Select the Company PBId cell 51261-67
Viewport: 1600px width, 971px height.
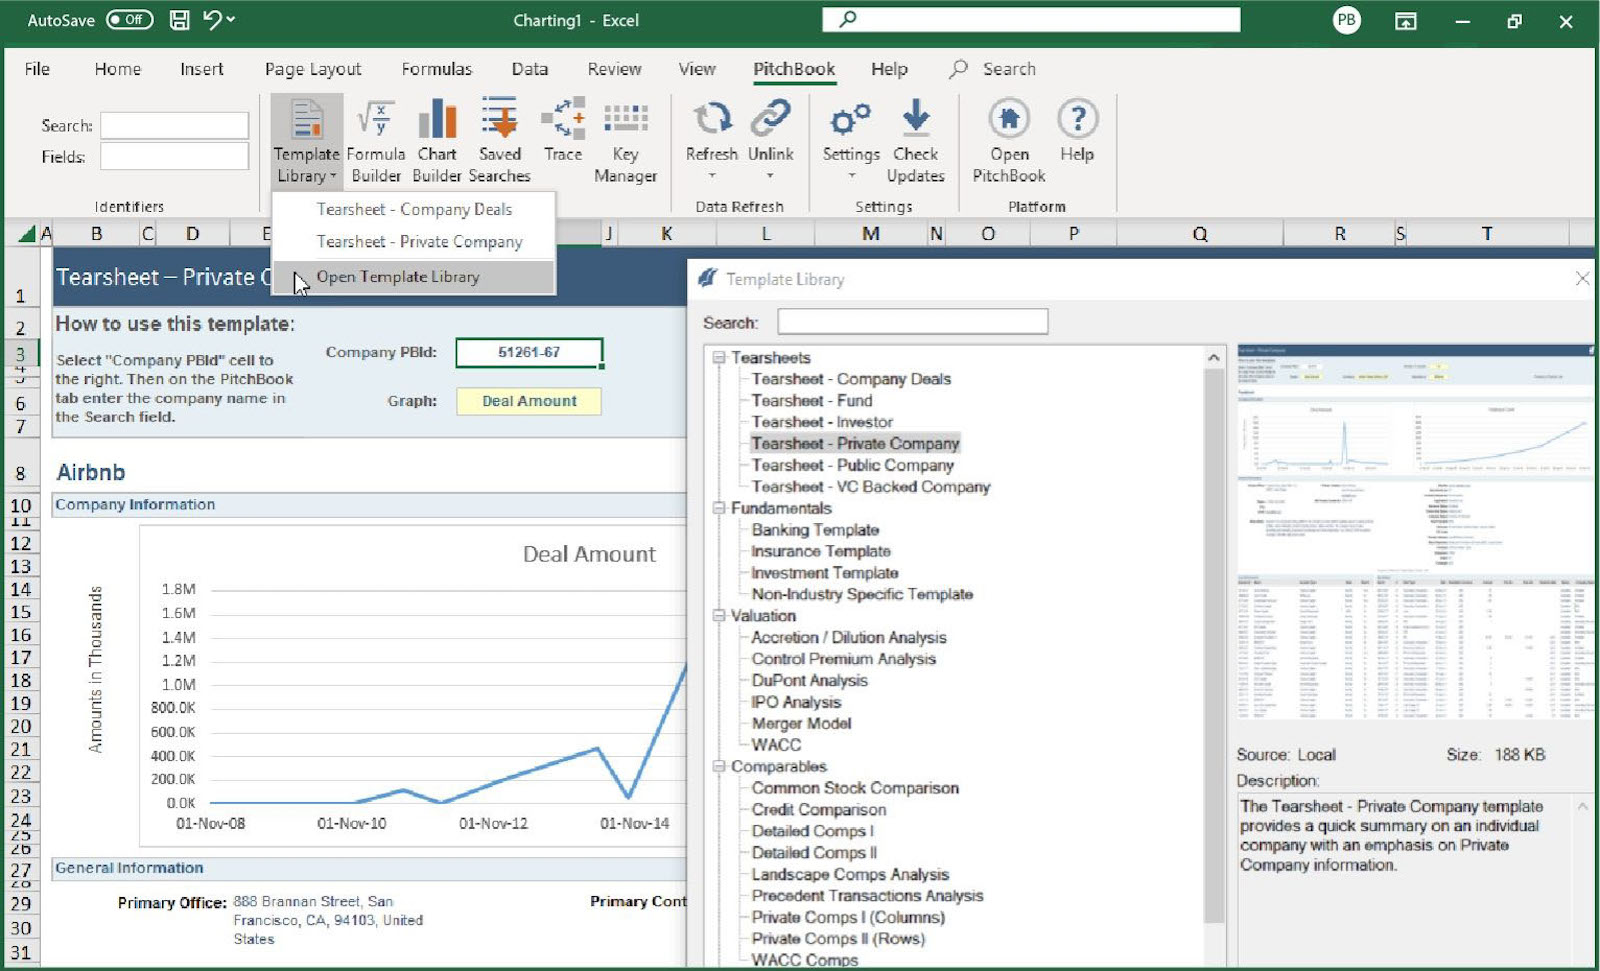point(529,352)
